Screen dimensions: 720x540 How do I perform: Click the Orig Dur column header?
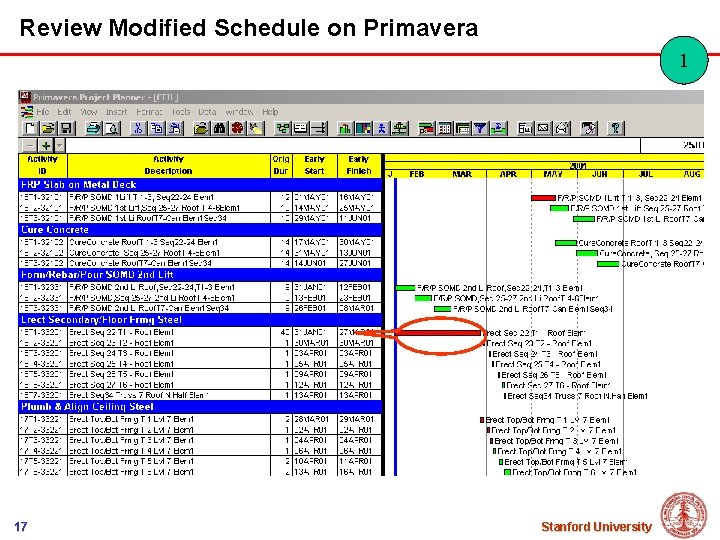tap(281, 165)
